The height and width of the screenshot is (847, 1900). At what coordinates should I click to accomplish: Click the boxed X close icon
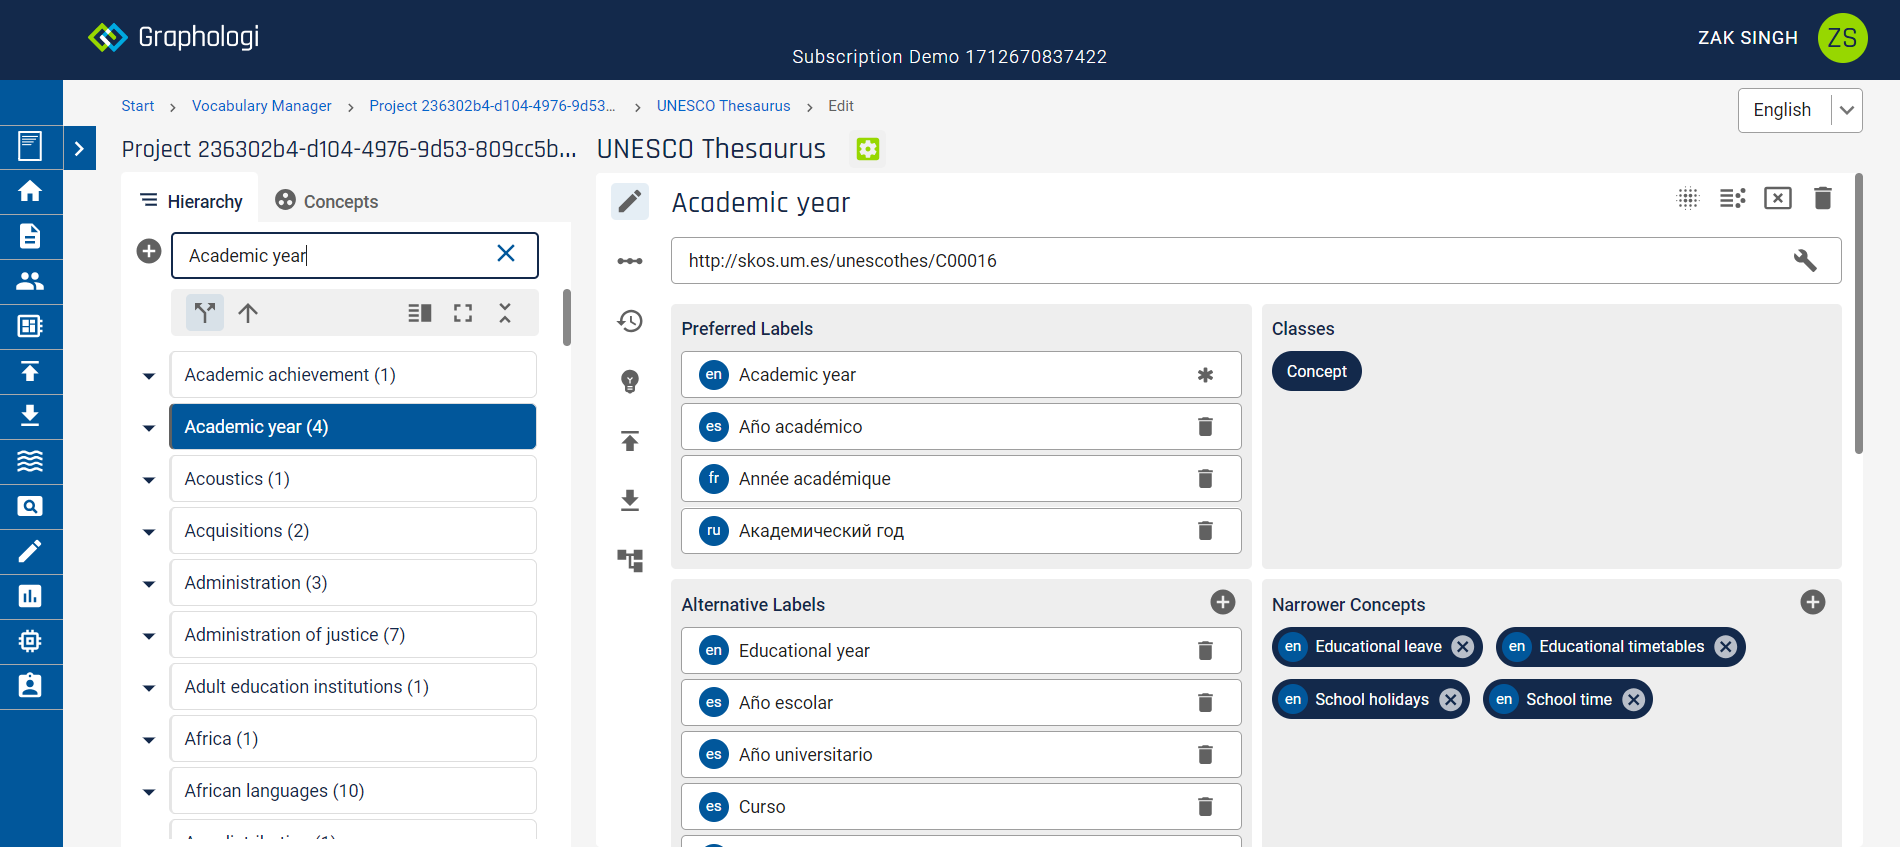click(1778, 198)
